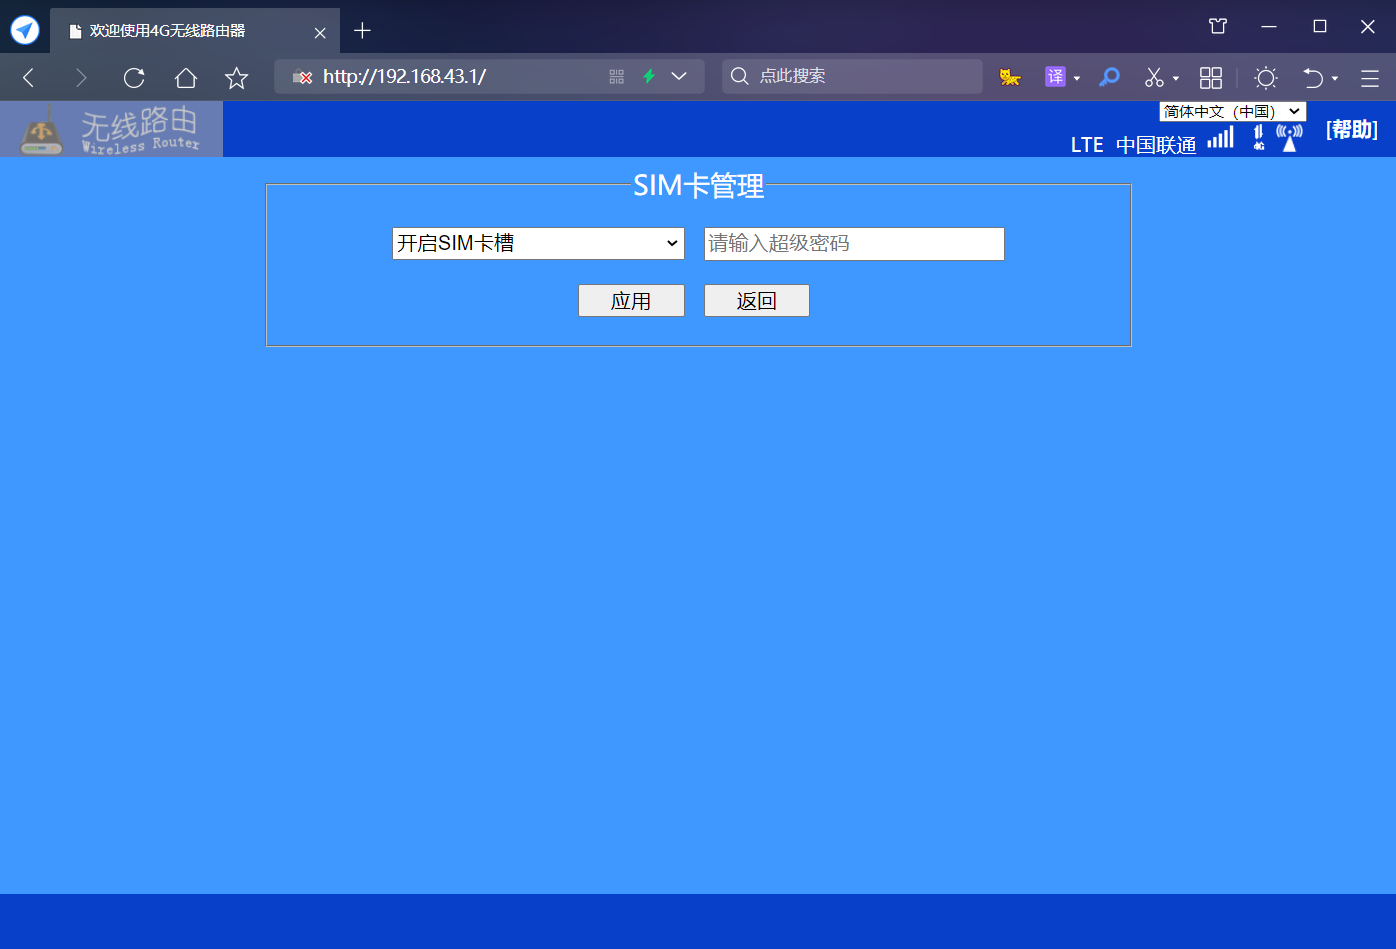Select the 欢迎使用4G无线路由器 tab
The image size is (1396, 949).
(x=195, y=31)
